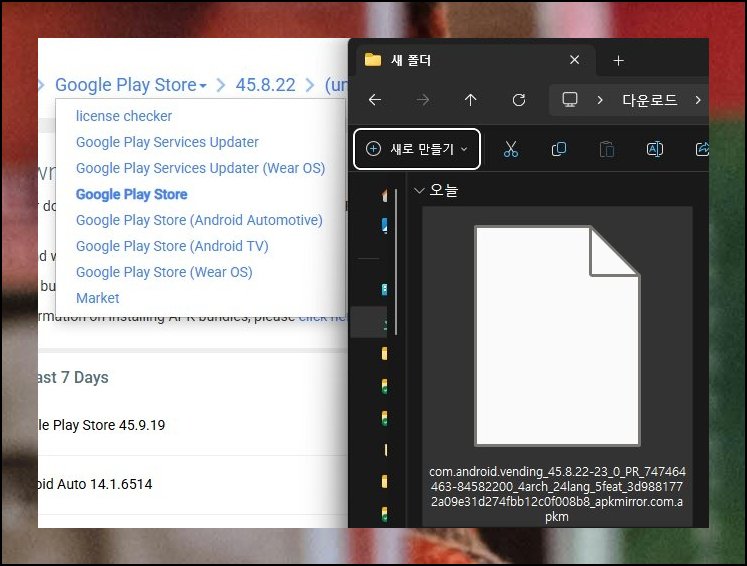747x566 pixels.
Task: Add a new Explorer tab
Action: (618, 61)
